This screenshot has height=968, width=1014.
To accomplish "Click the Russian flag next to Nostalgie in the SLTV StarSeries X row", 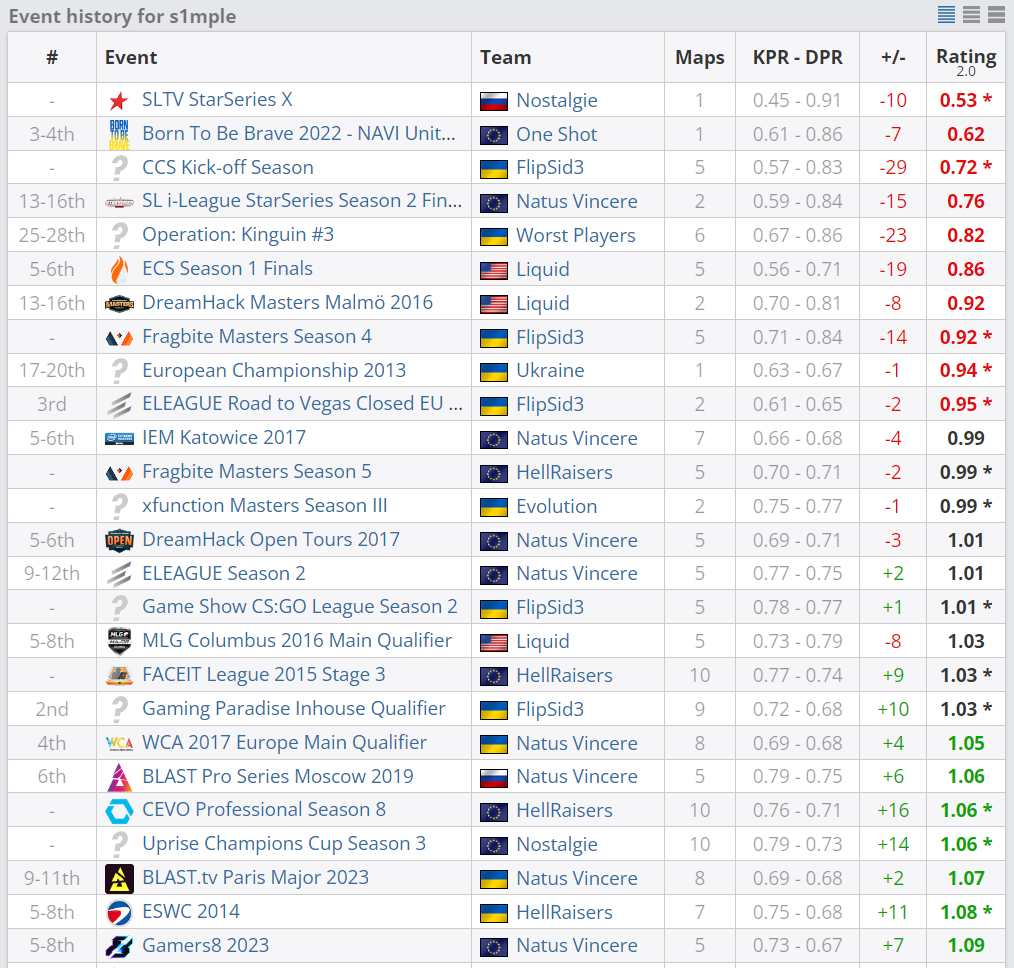I will tap(493, 101).
